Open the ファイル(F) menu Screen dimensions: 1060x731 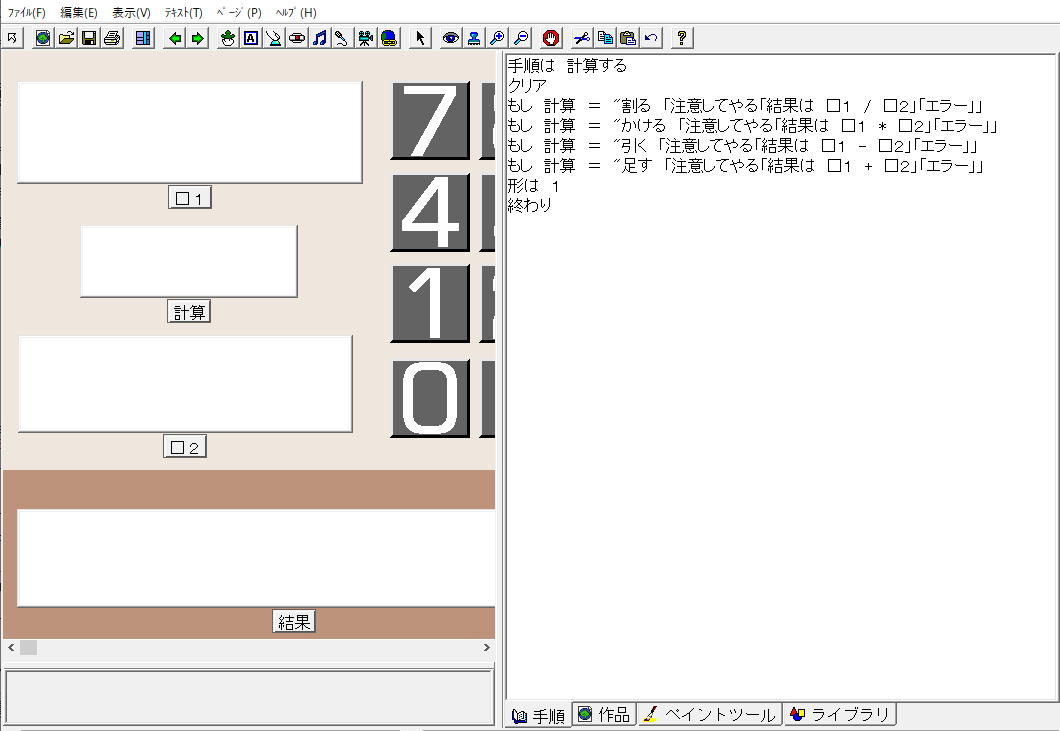27,13
